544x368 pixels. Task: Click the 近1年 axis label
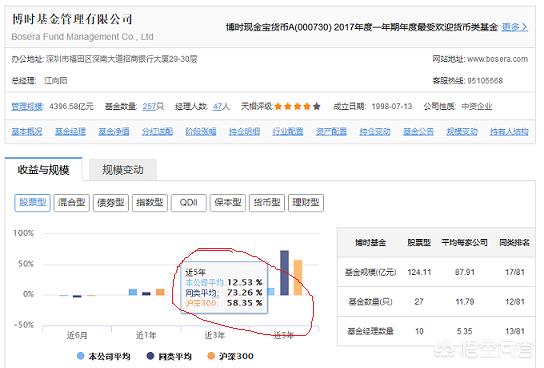tap(146, 335)
